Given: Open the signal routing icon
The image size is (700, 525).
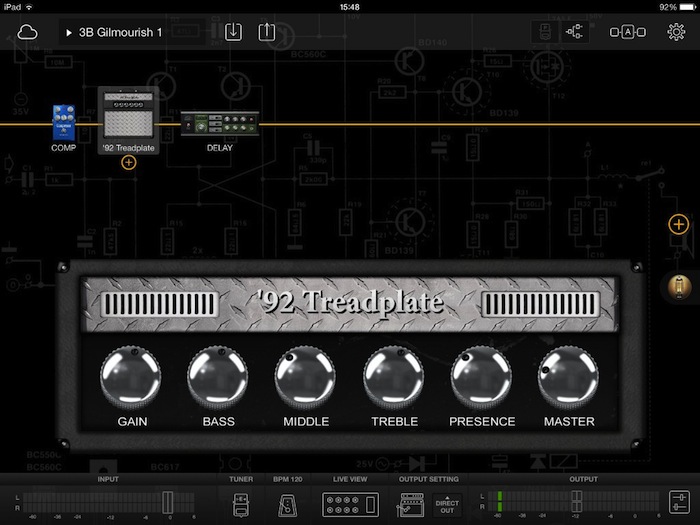Looking at the screenshot, I should [575, 32].
